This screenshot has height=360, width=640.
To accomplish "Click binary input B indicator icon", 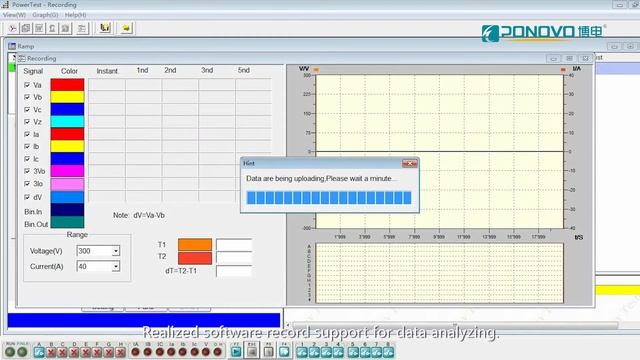I will pos(51,352).
